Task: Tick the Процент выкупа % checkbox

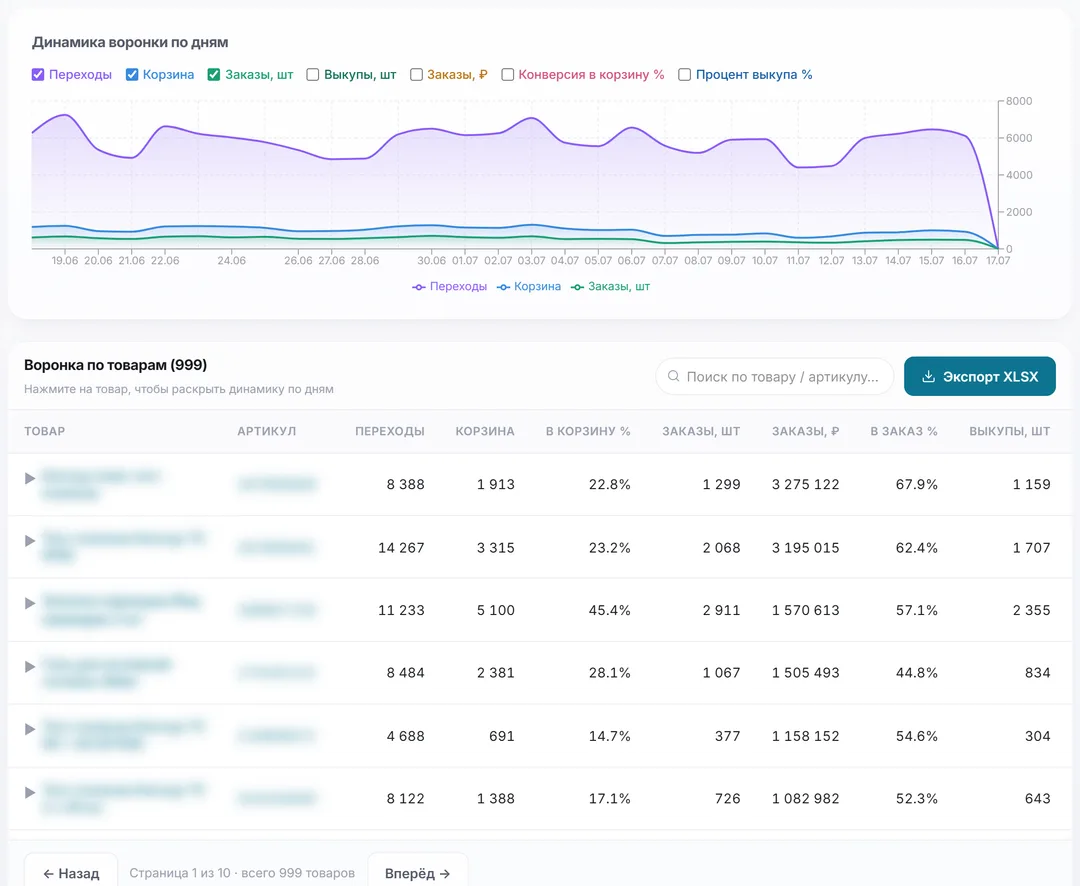Action: pos(684,74)
